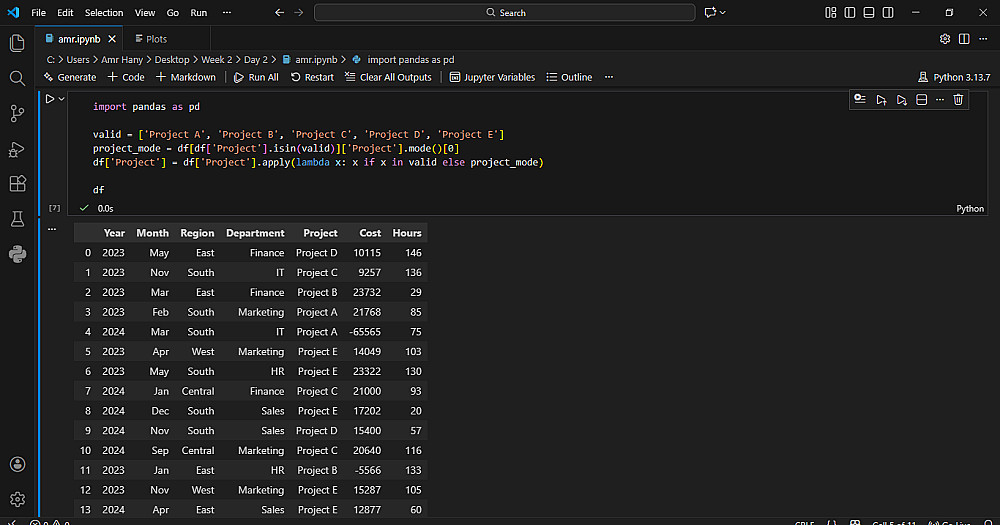Toggle the bottom panel visibility
Screen dimensions: 1000x525
click(x=868, y=12)
